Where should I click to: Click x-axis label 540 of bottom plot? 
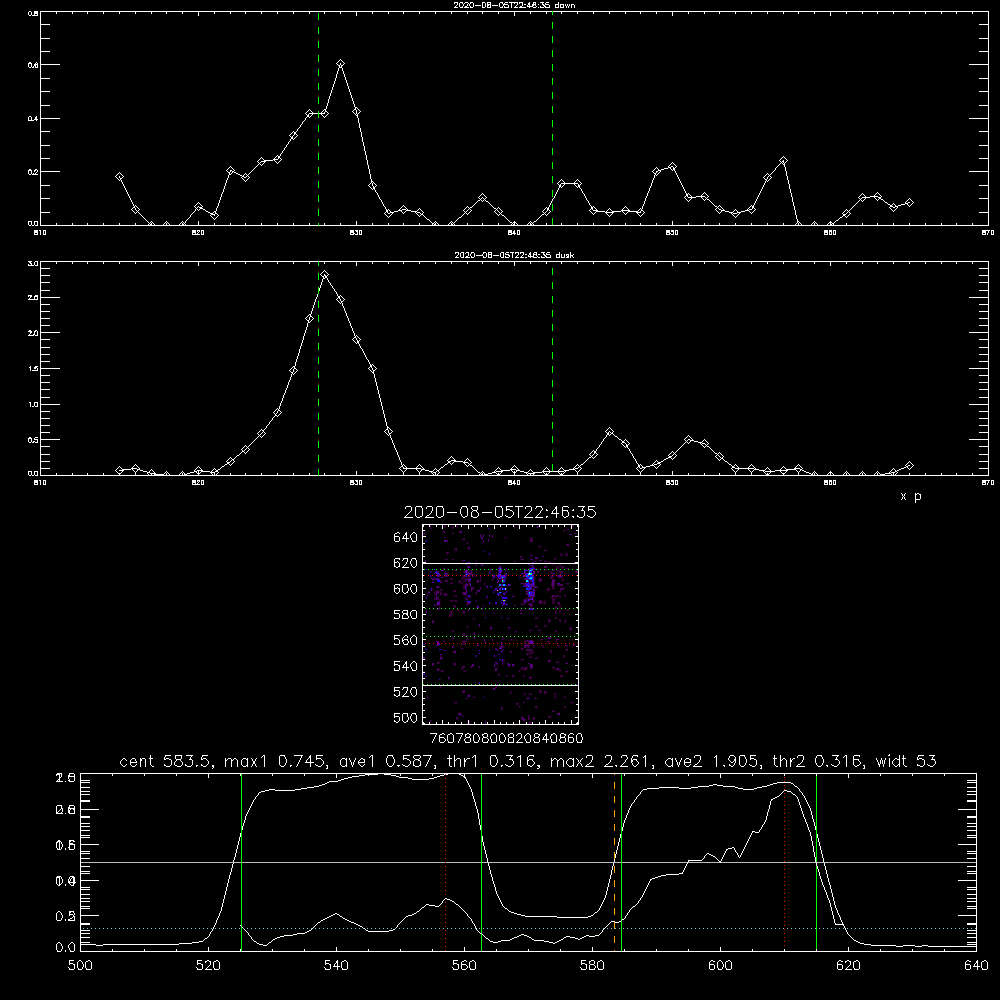coord(336,966)
